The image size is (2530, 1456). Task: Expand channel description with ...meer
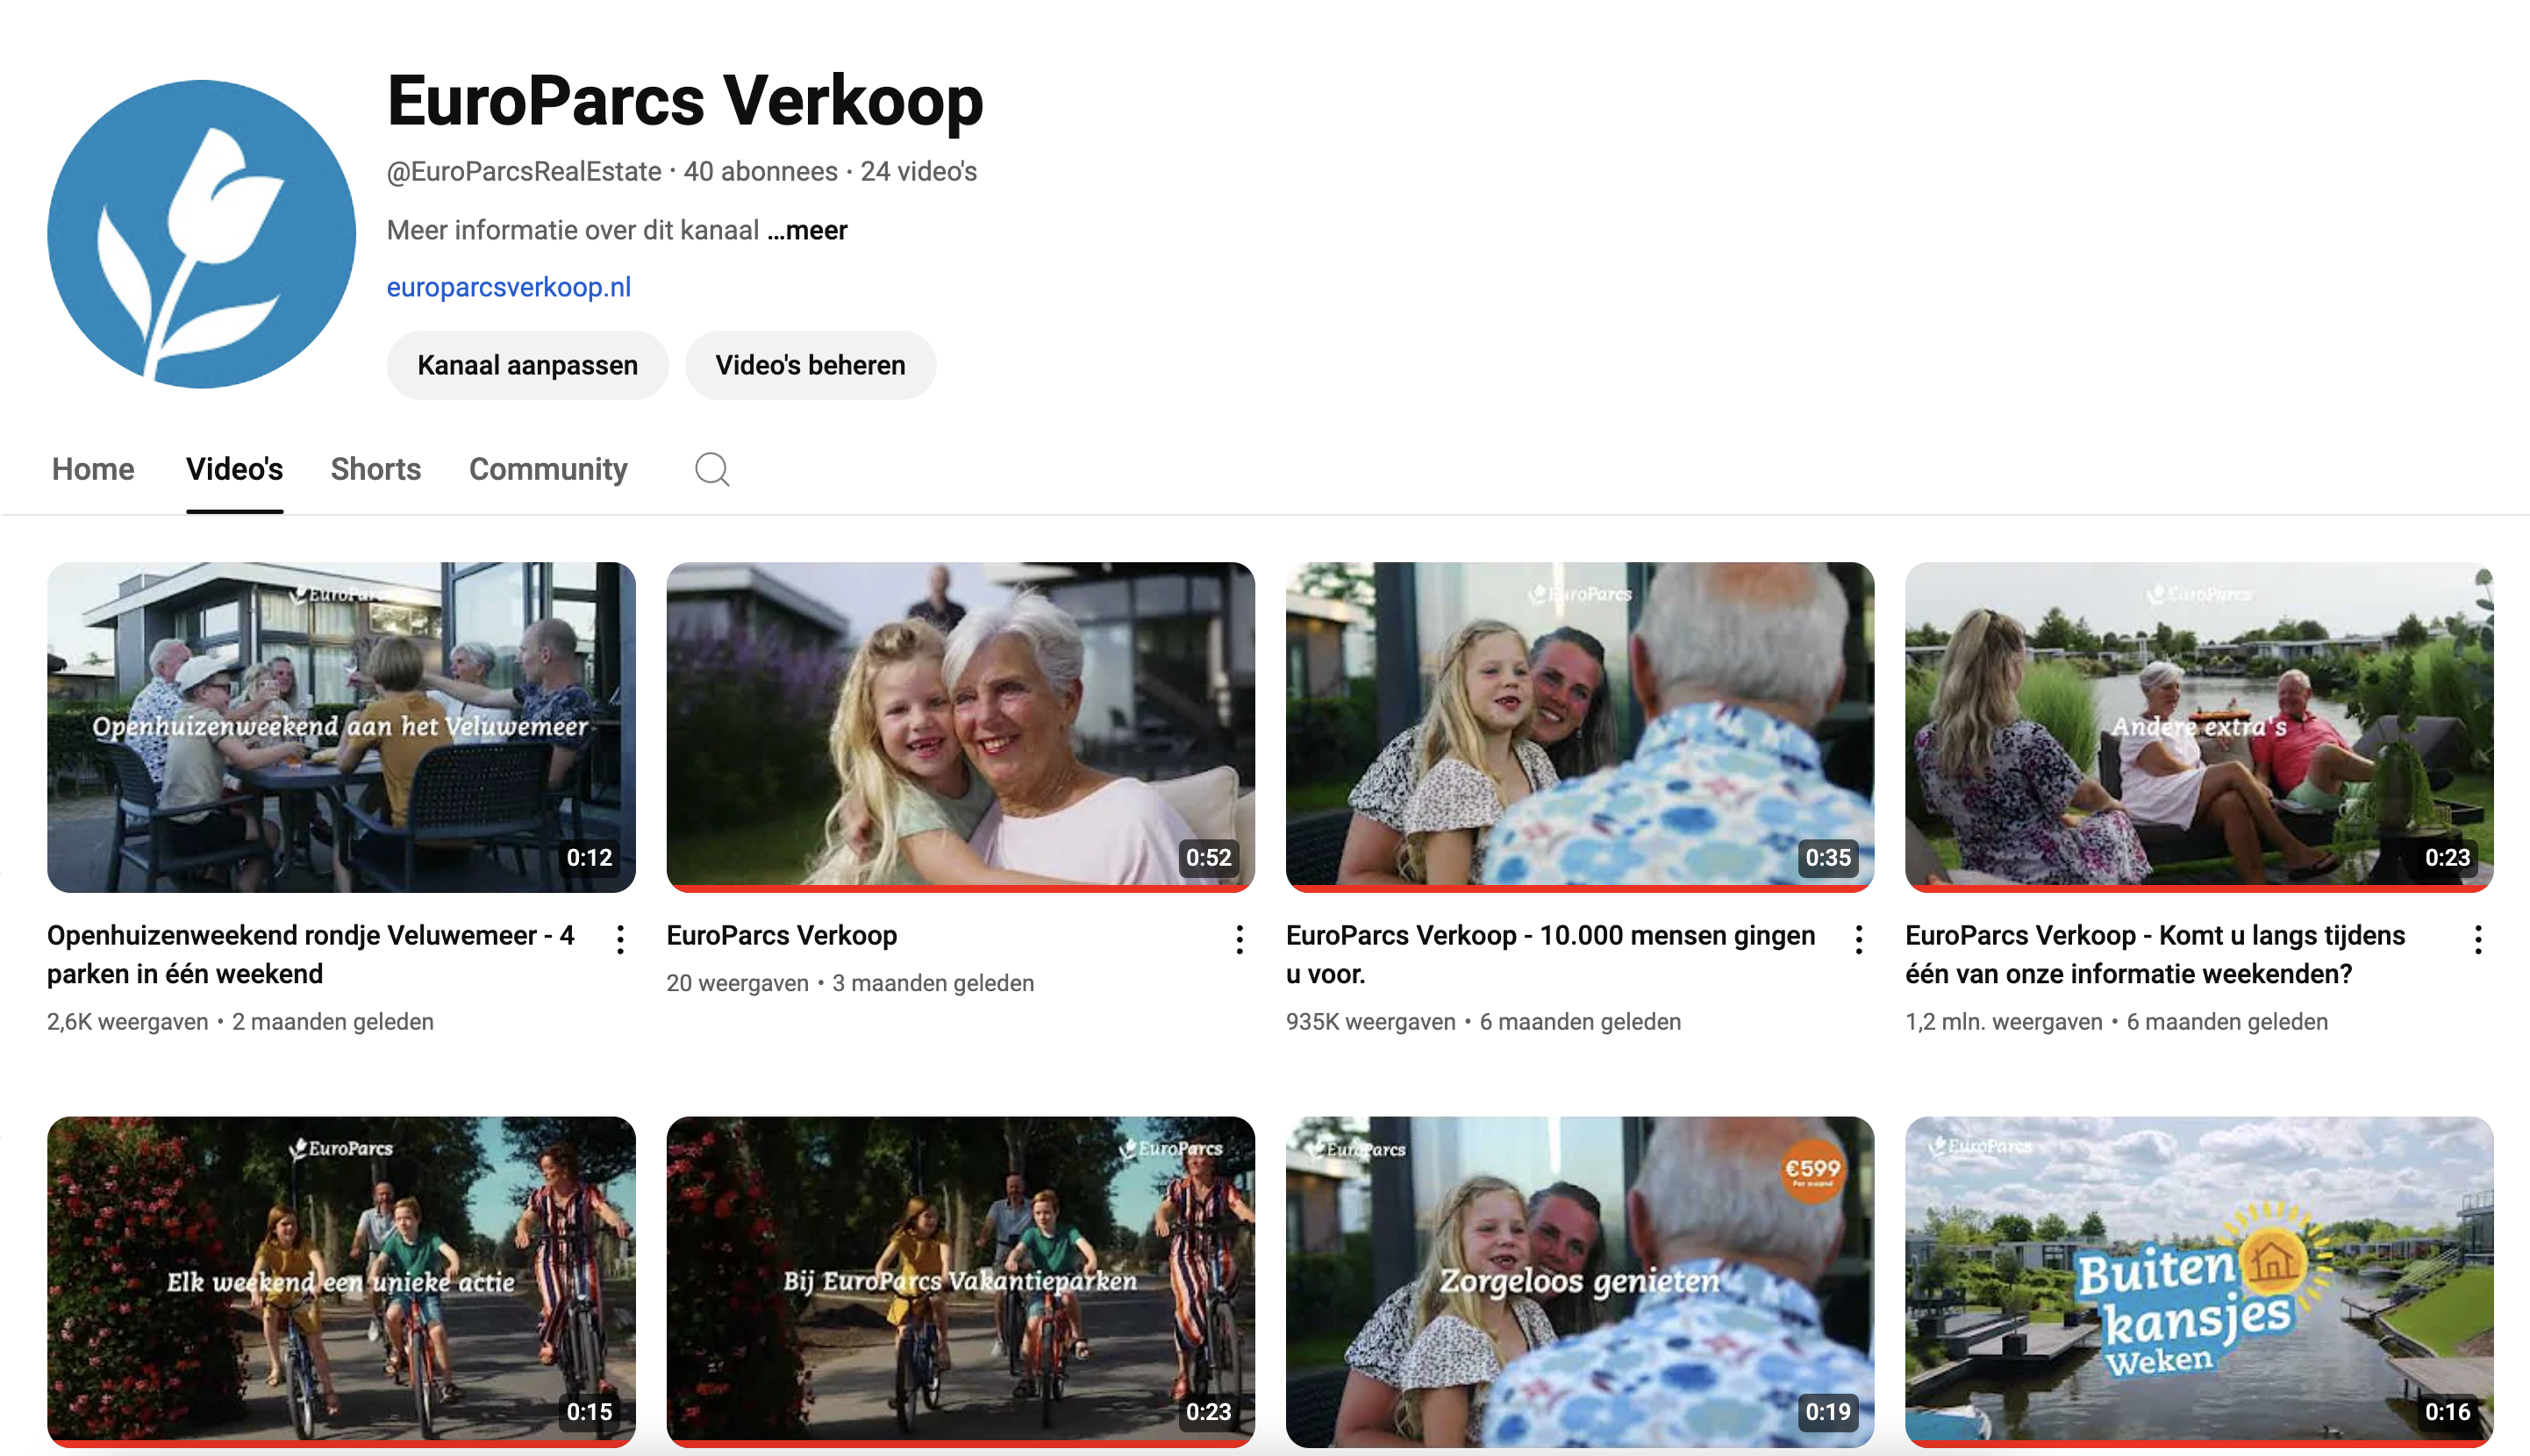pyautogui.click(x=807, y=231)
